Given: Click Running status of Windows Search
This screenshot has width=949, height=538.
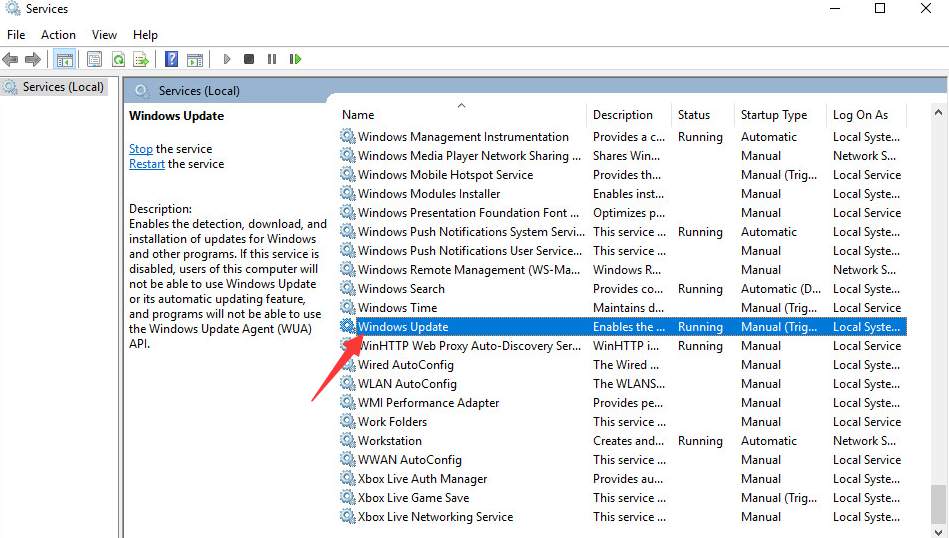Looking at the screenshot, I should (700, 289).
